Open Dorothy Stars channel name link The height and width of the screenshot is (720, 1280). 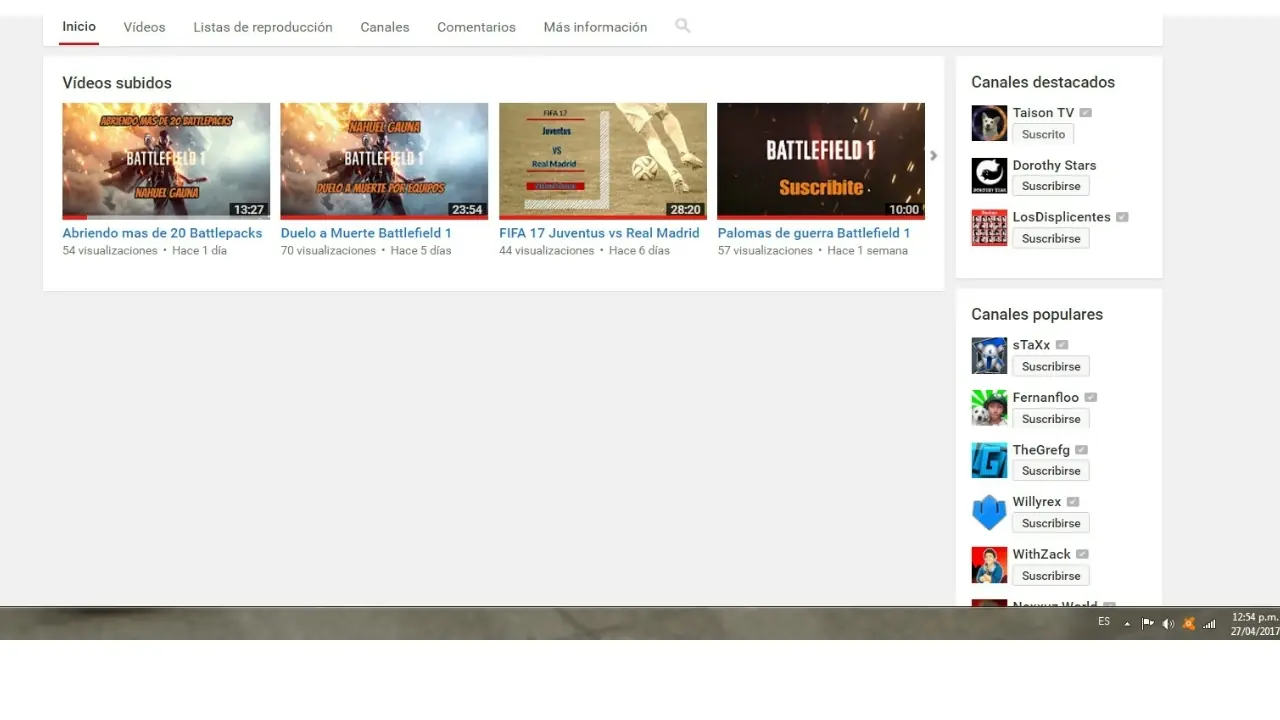(1054, 165)
